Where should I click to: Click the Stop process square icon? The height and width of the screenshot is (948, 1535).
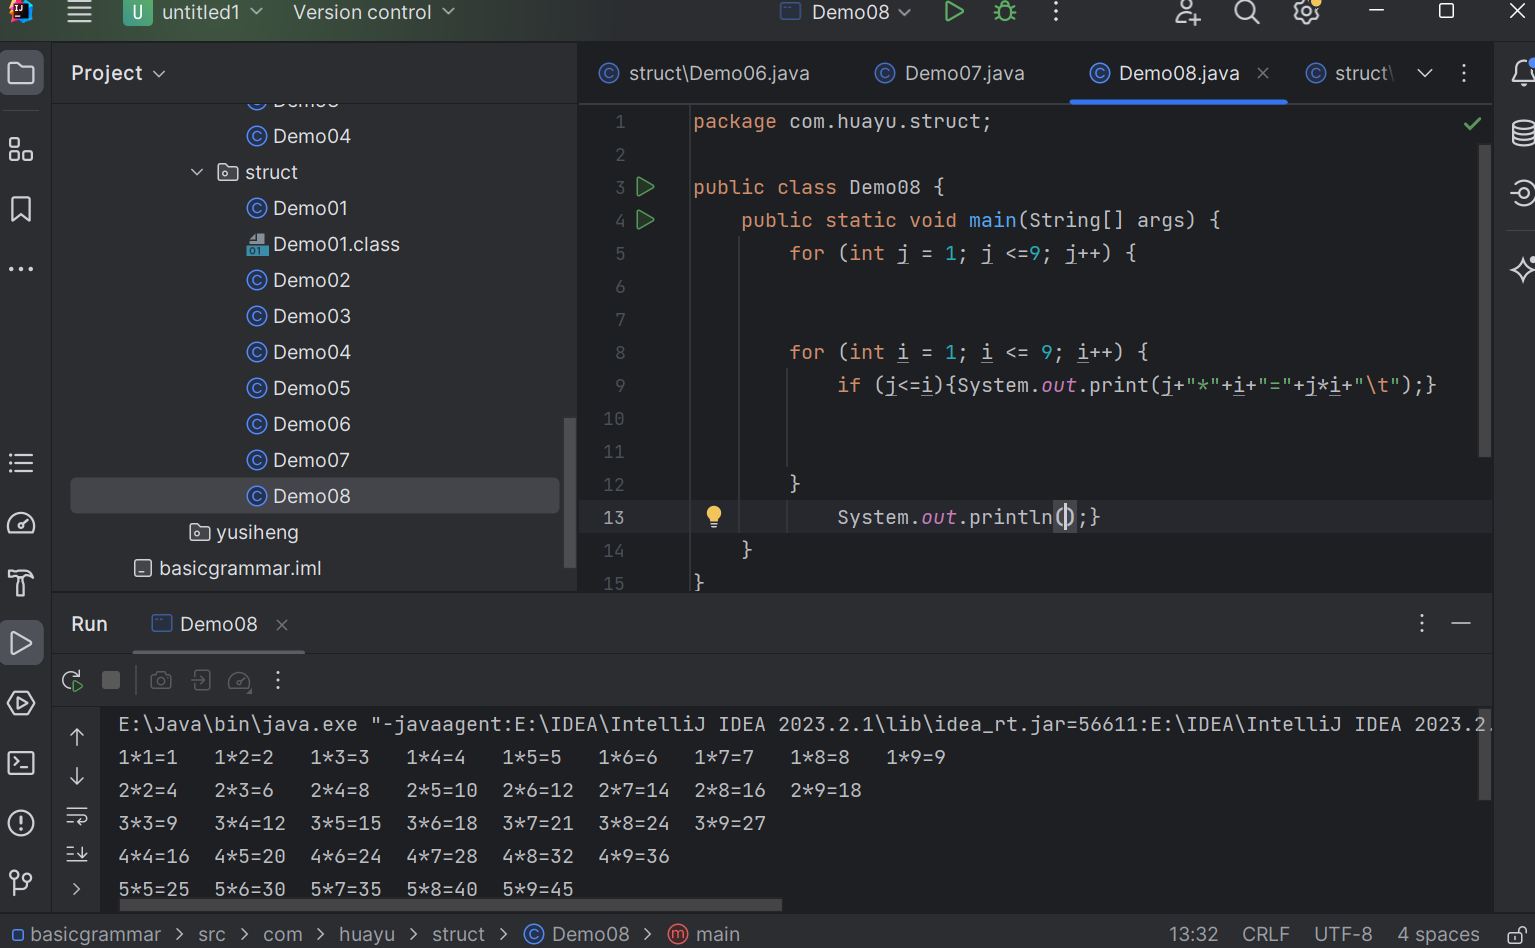click(111, 681)
